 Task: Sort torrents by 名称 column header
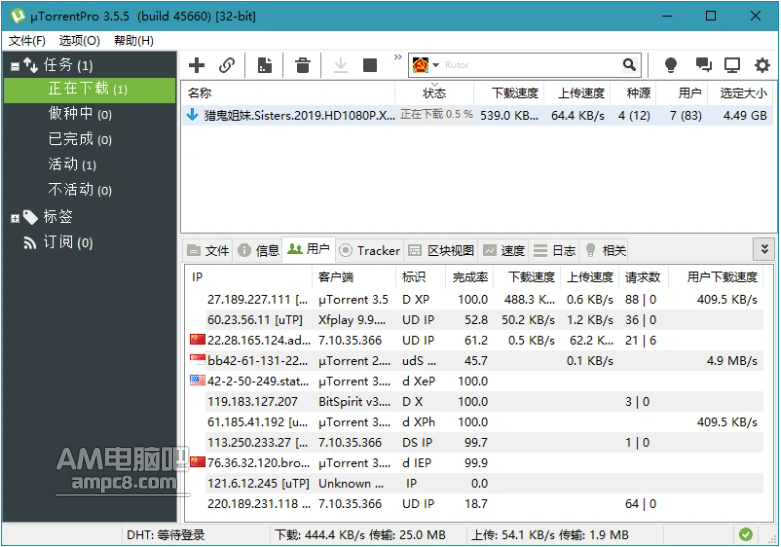tap(288, 93)
